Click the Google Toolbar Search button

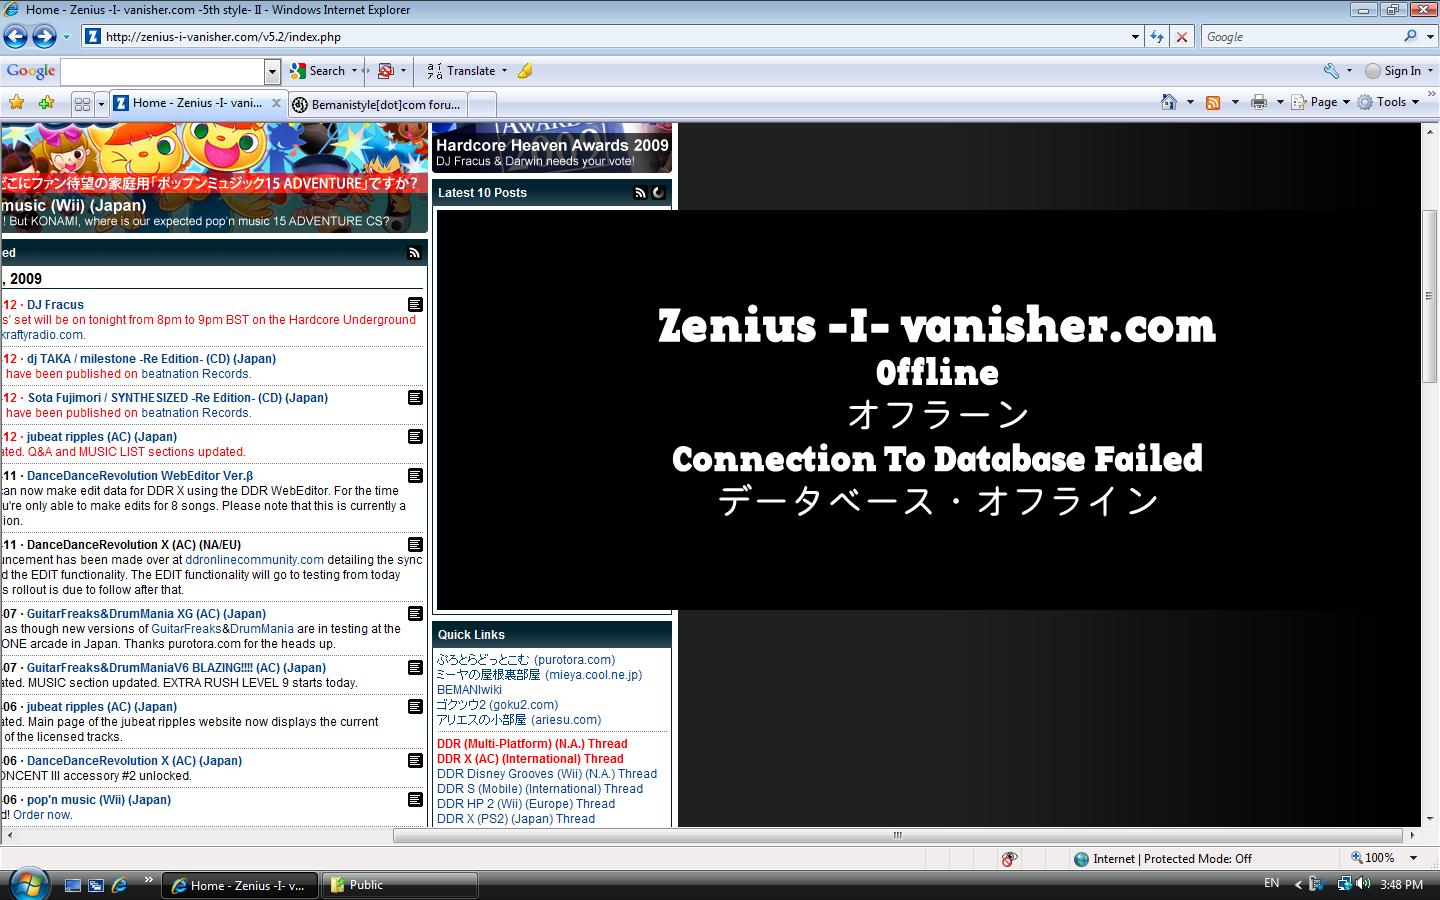click(x=318, y=71)
